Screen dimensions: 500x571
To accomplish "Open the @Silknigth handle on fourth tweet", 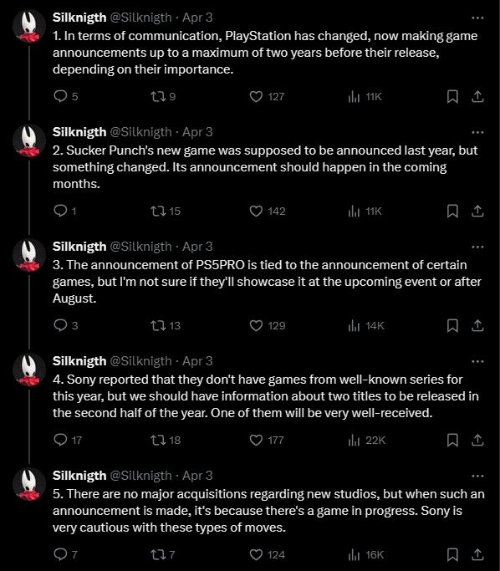I will (x=141, y=361).
